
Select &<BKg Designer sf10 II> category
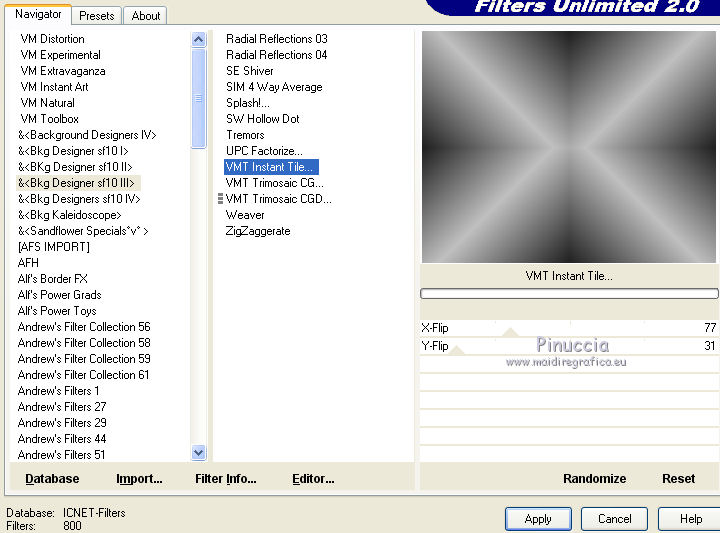[75, 167]
